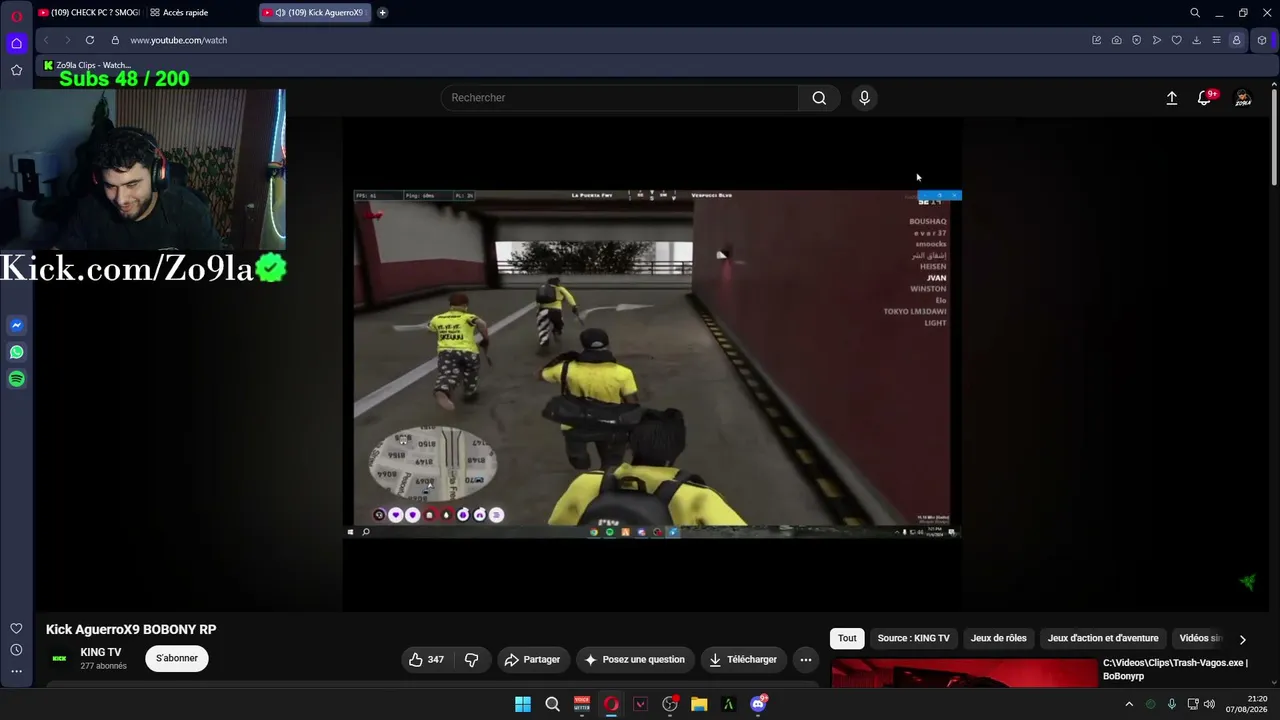The width and height of the screenshot is (1280, 720).
Task: Share the video using Partager
Action: [532, 660]
